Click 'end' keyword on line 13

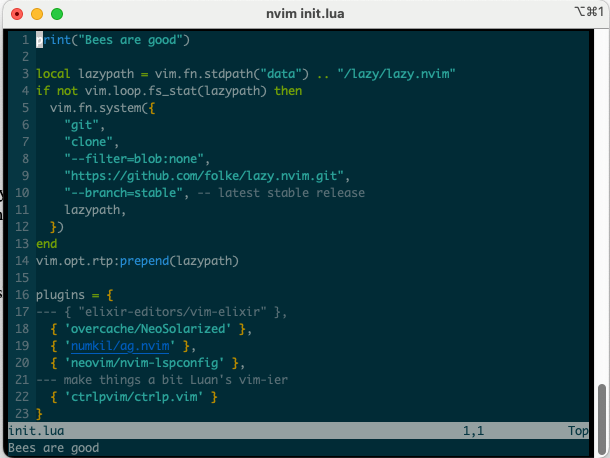tap(47, 244)
